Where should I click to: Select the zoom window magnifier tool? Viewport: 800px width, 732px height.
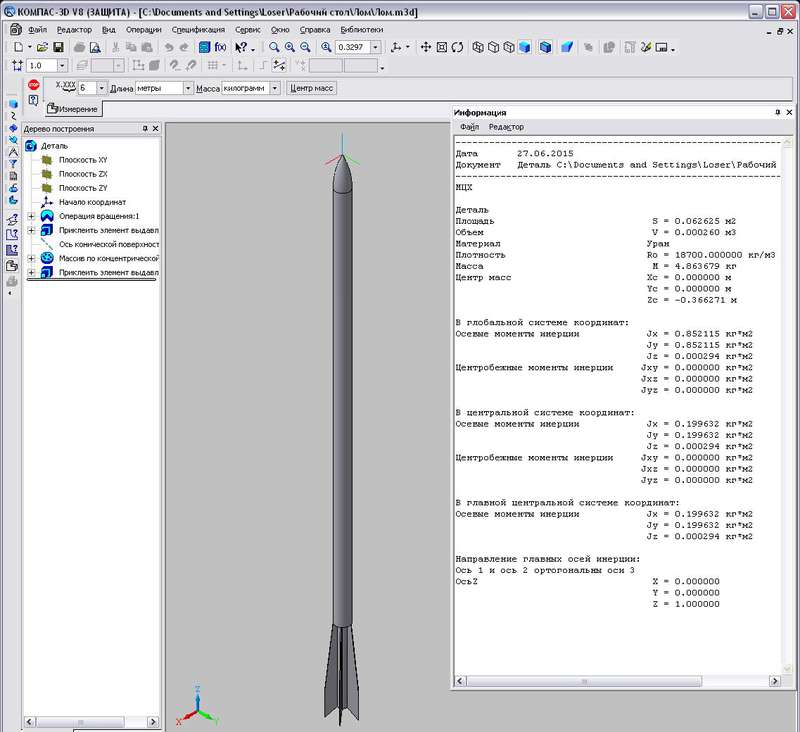(x=274, y=47)
